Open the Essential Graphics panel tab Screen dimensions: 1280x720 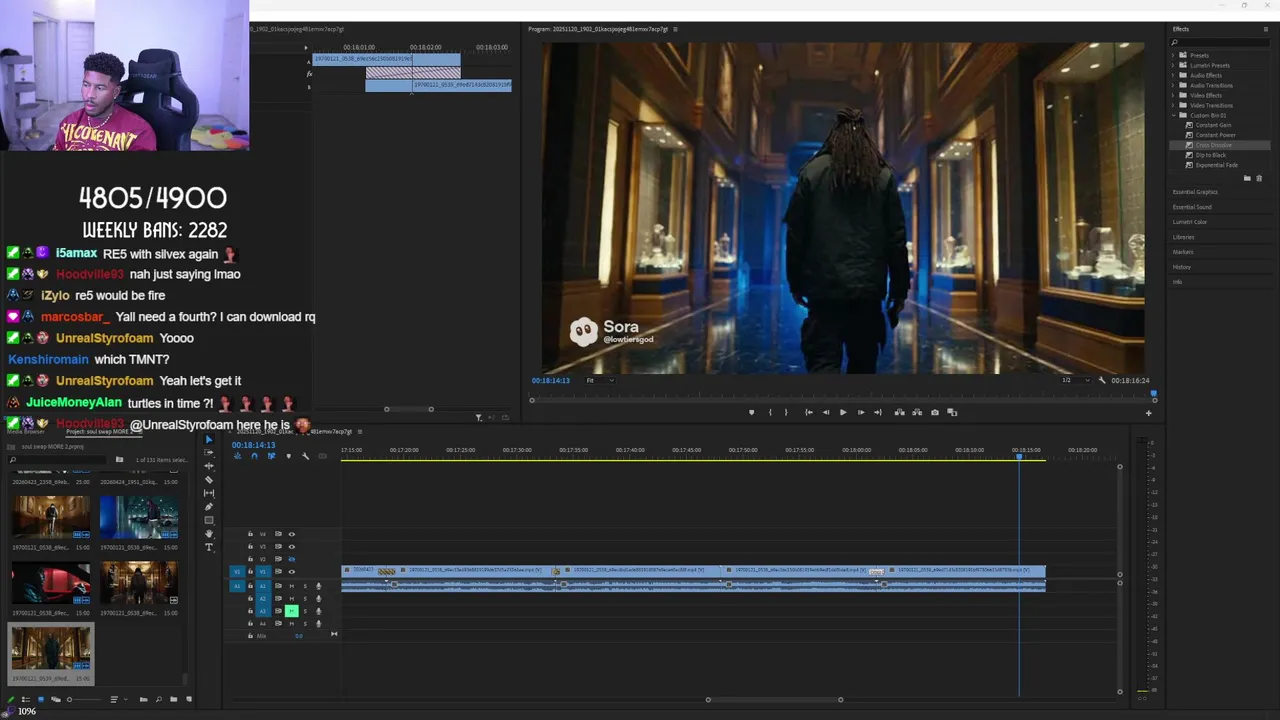click(1195, 192)
